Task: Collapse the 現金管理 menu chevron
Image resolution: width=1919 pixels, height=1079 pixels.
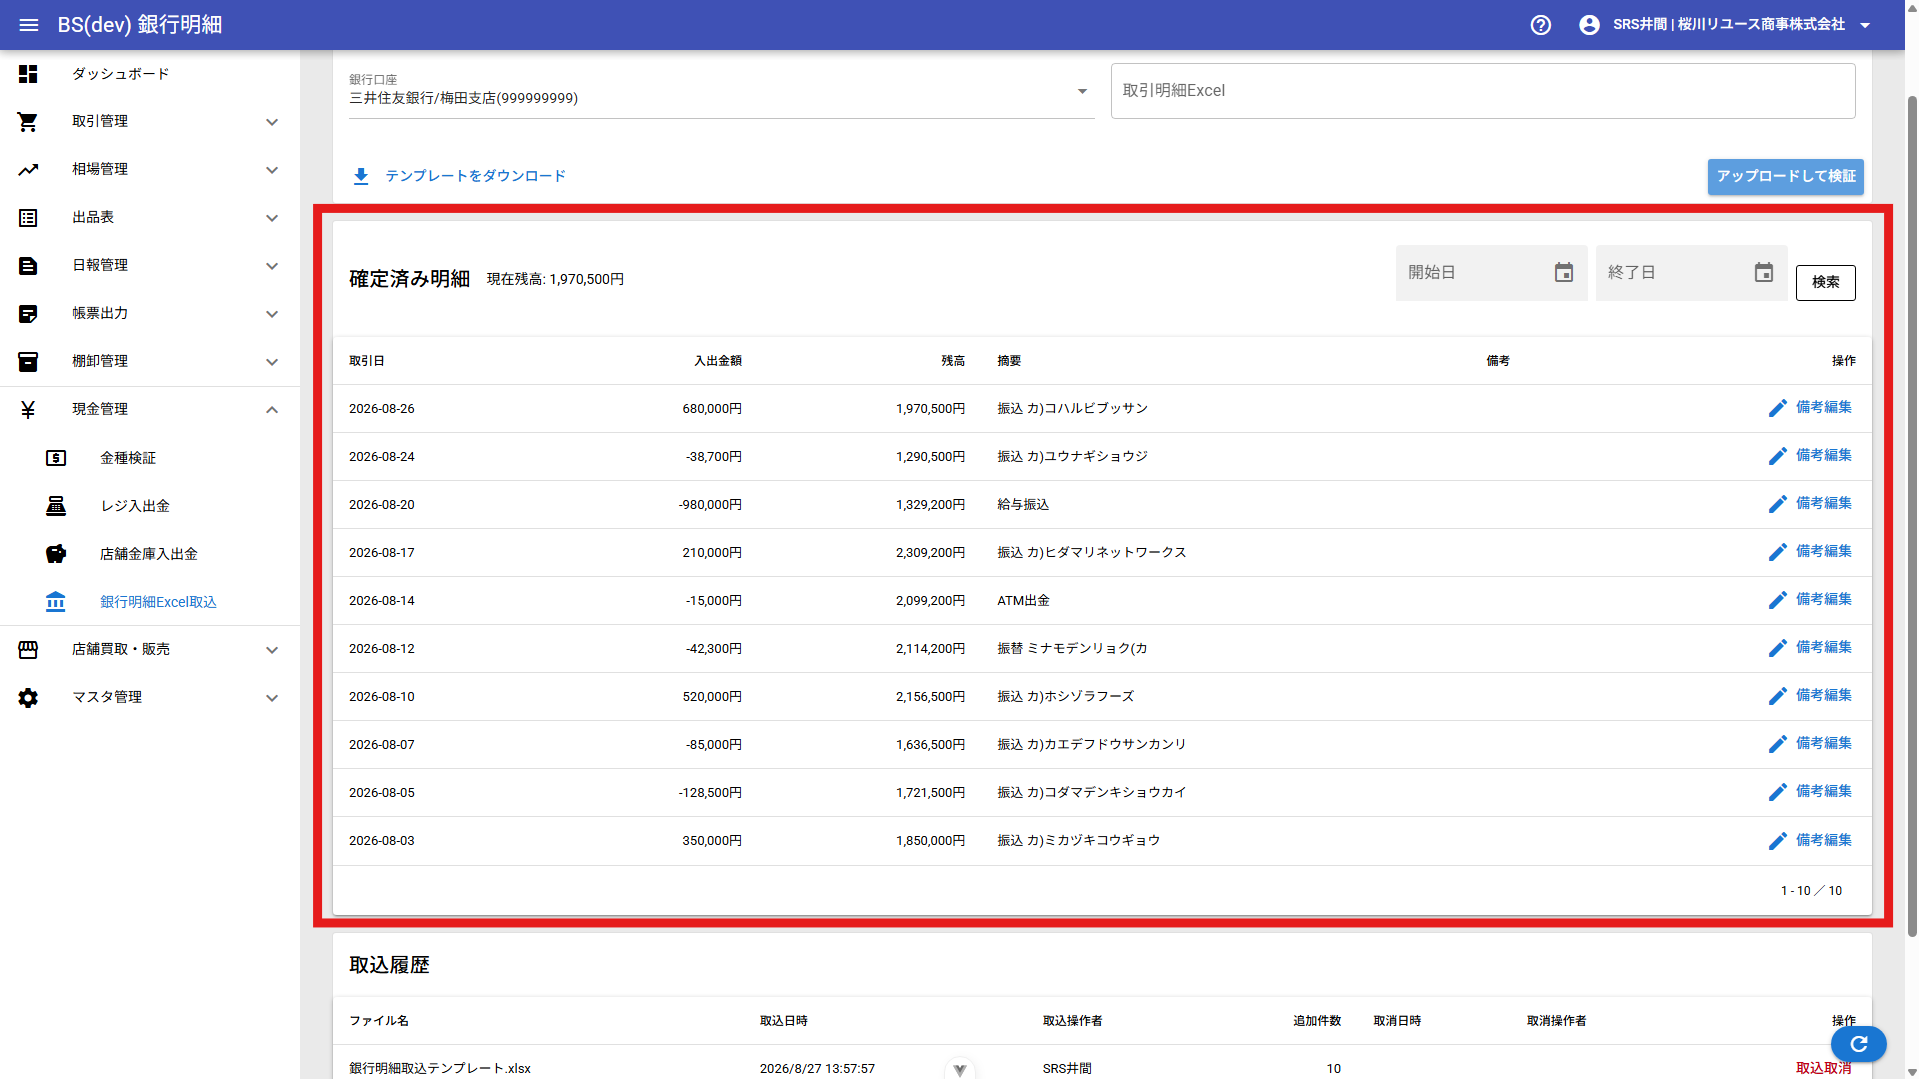Action: tap(272, 410)
